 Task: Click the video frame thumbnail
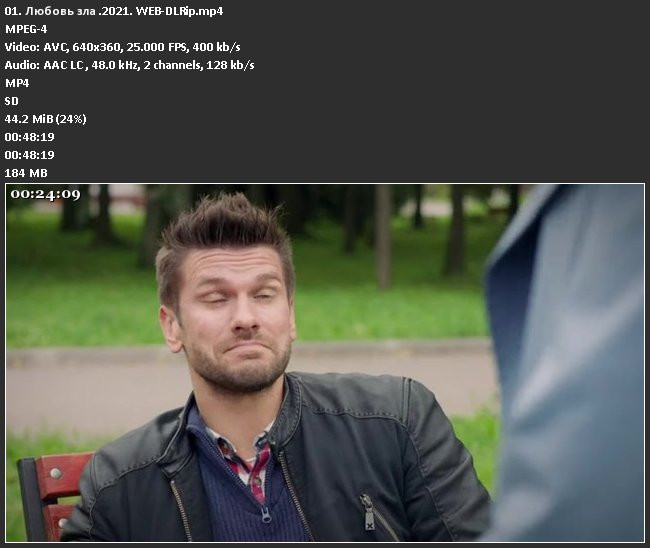click(325, 362)
